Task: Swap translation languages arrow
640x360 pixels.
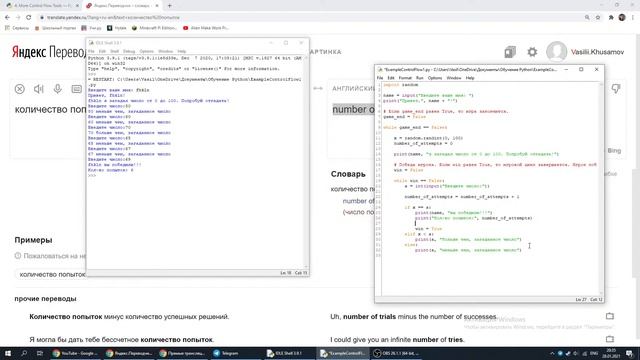Action: coord(318,89)
